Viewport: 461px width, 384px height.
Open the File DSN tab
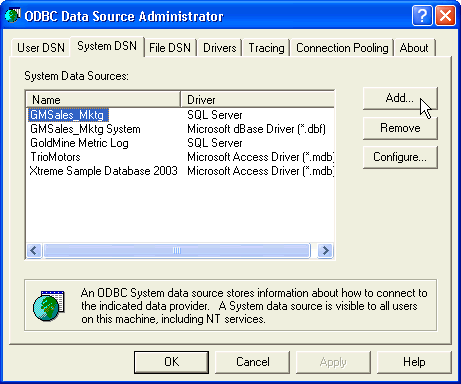click(x=170, y=48)
